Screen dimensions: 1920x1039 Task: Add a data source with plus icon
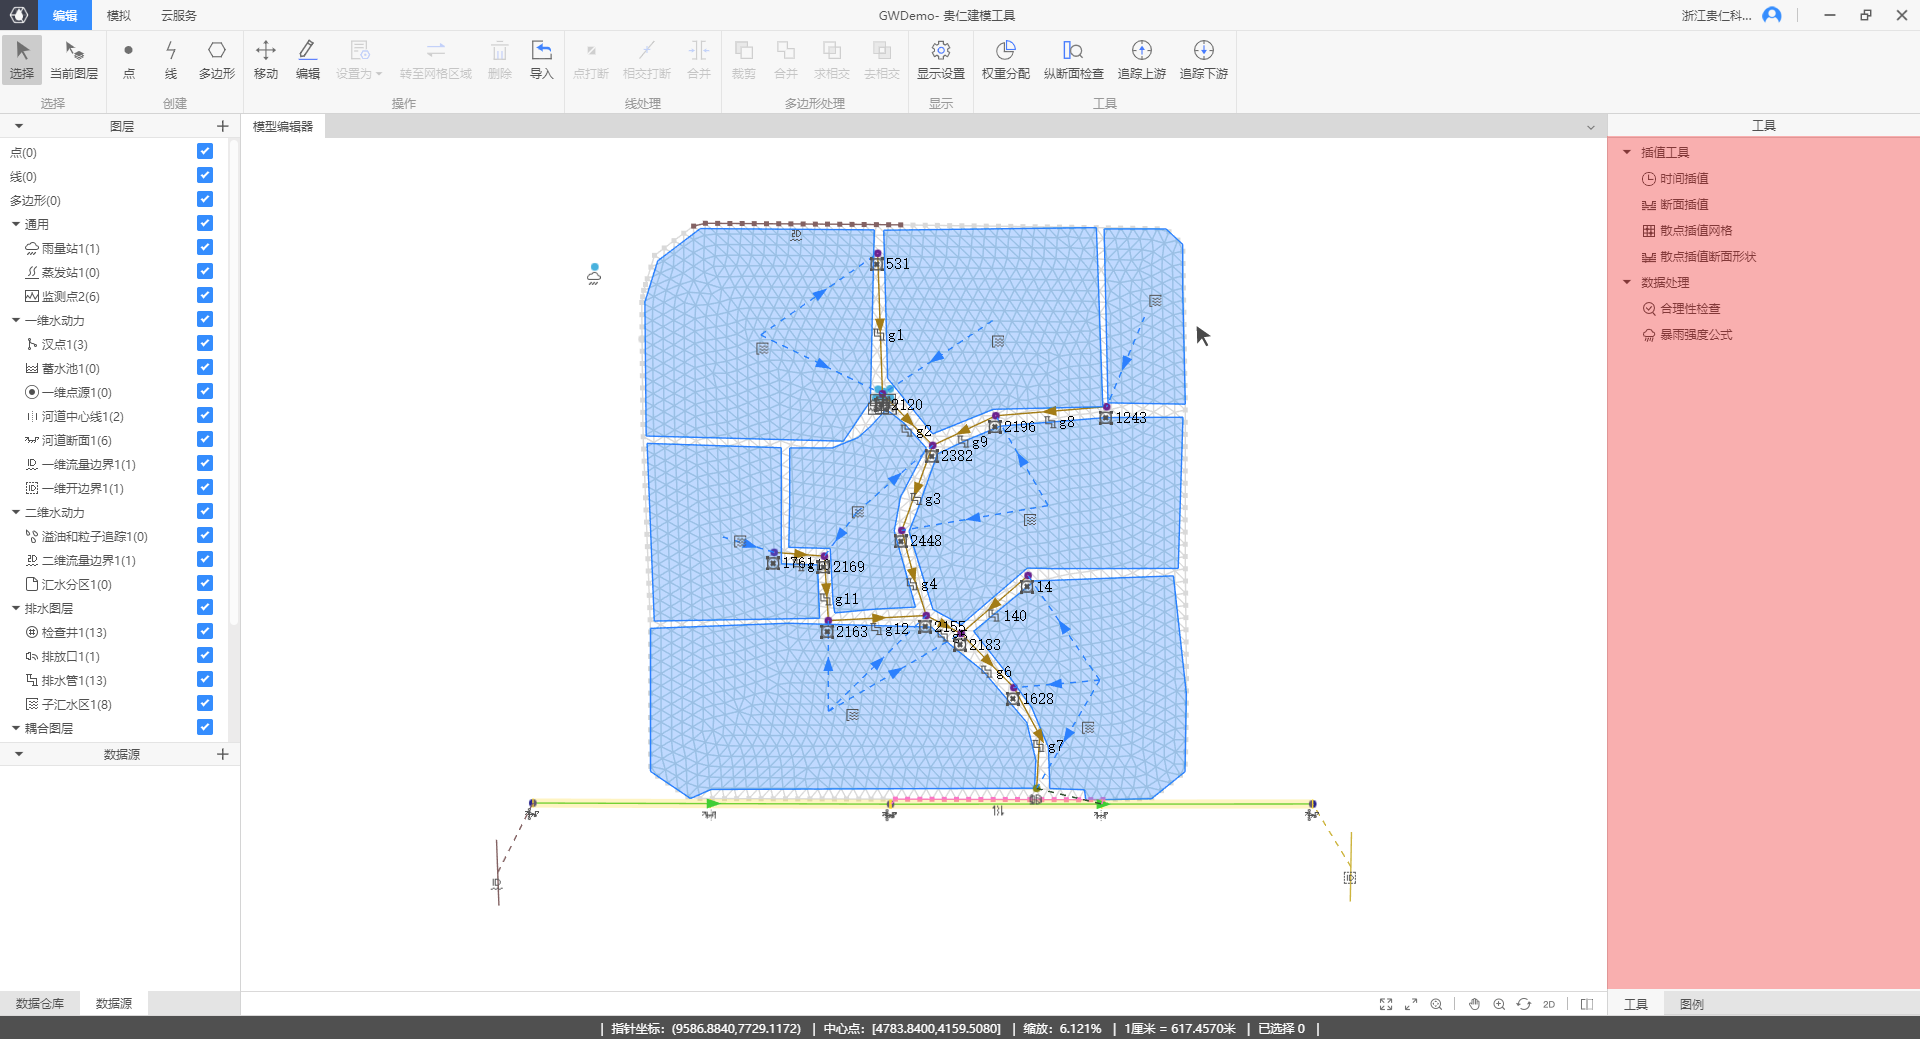(223, 754)
